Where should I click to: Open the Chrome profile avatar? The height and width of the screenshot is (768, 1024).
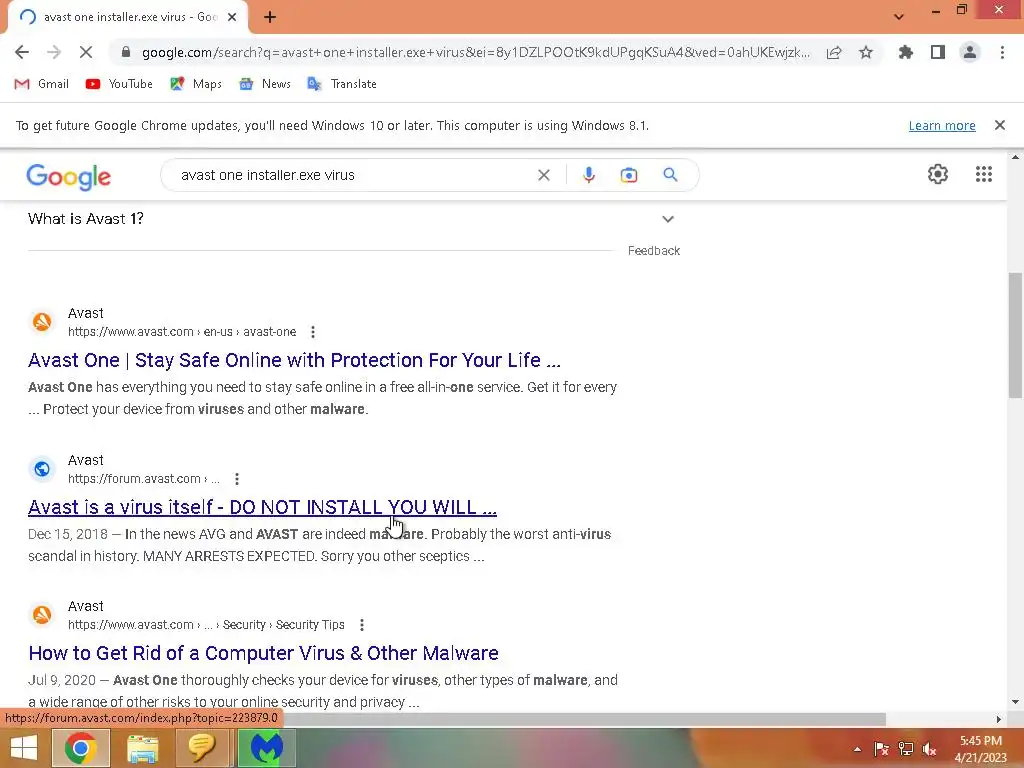[970, 52]
